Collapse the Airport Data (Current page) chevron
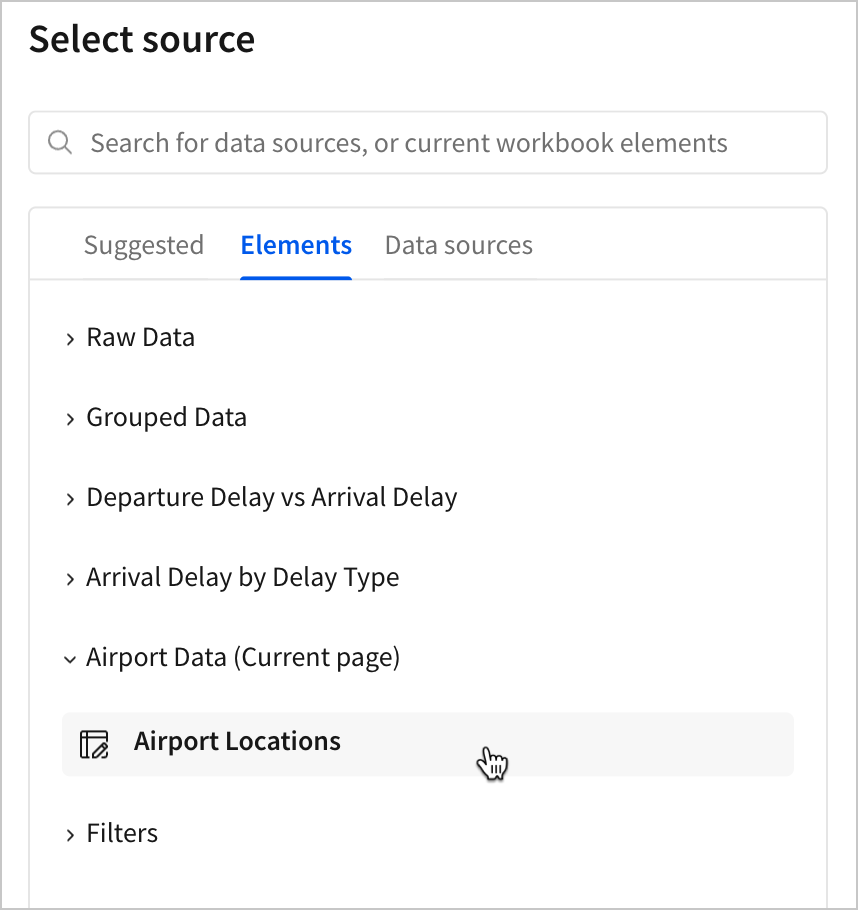Image resolution: width=858 pixels, height=910 pixels. click(x=70, y=659)
